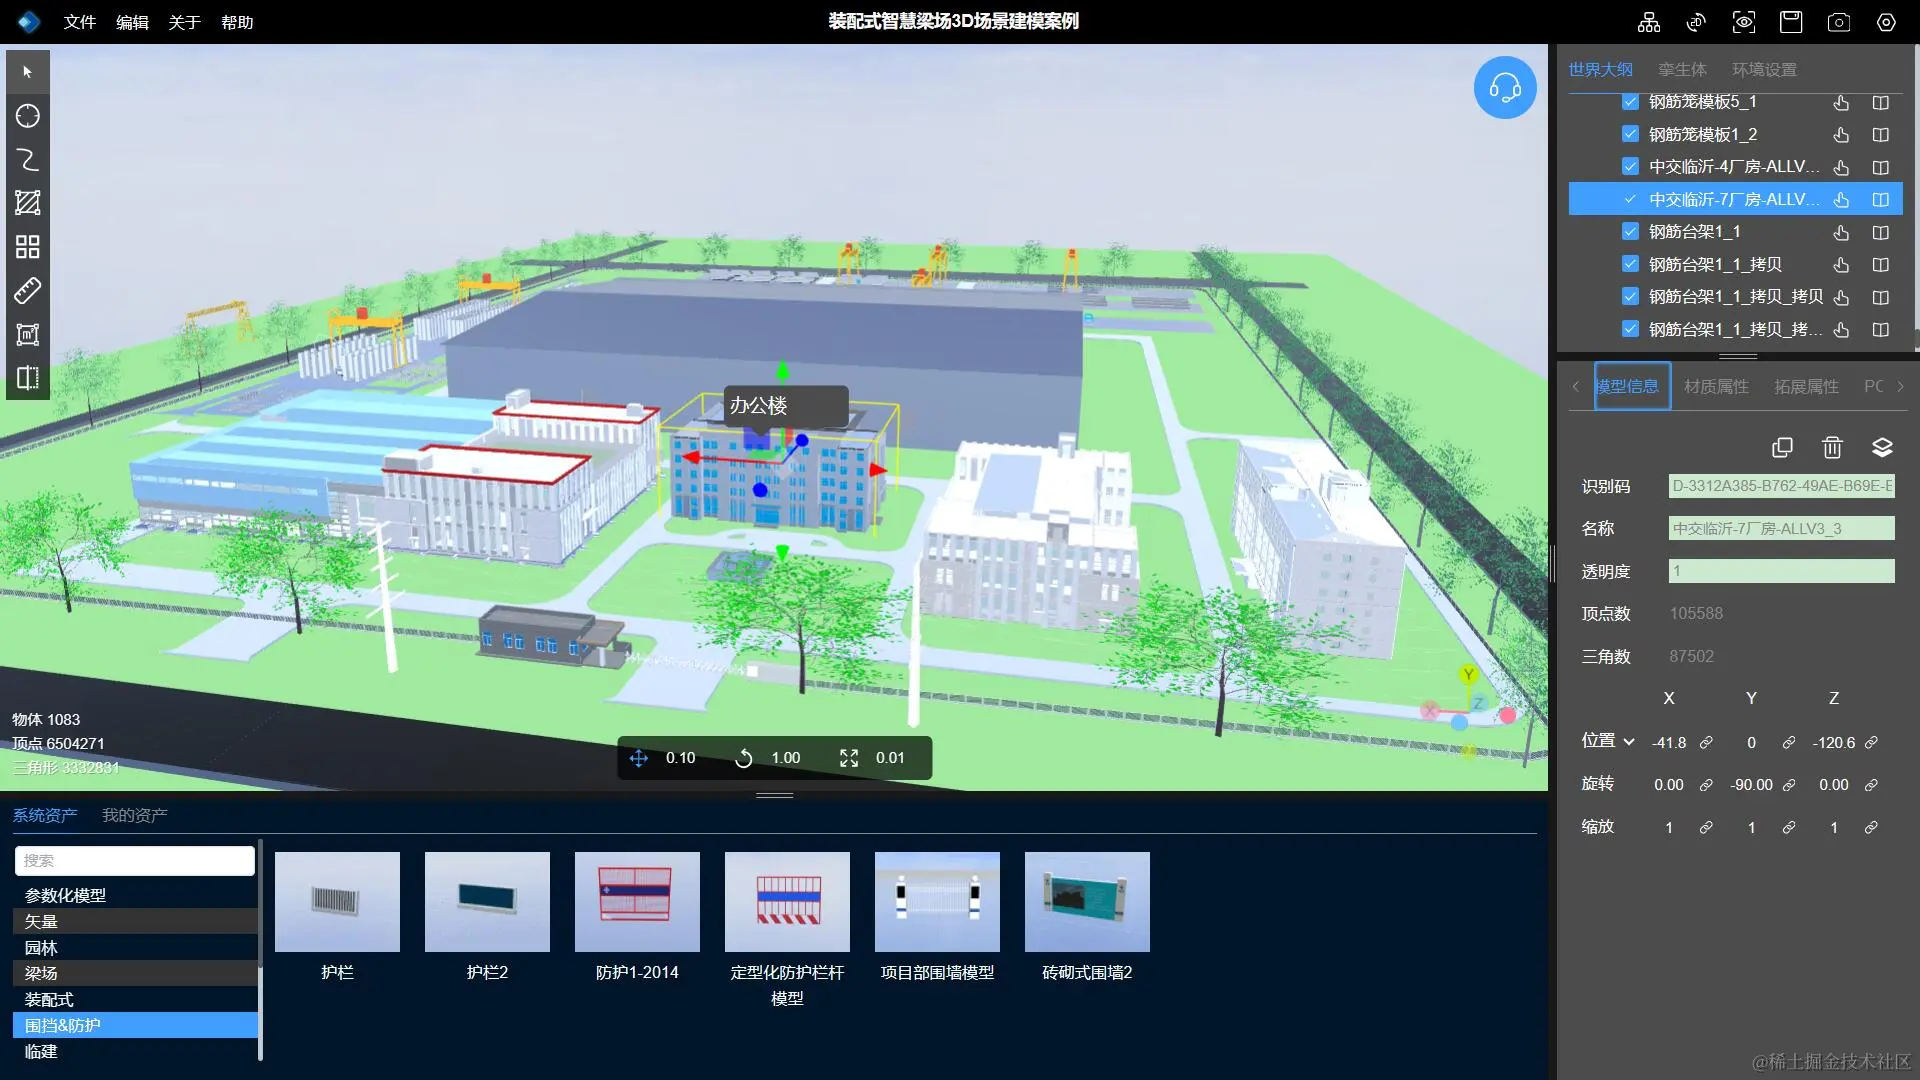The height and width of the screenshot is (1080, 1920).
Task: Toggle checkbox for 钢筋台架1_1
Action: pyautogui.click(x=1630, y=232)
